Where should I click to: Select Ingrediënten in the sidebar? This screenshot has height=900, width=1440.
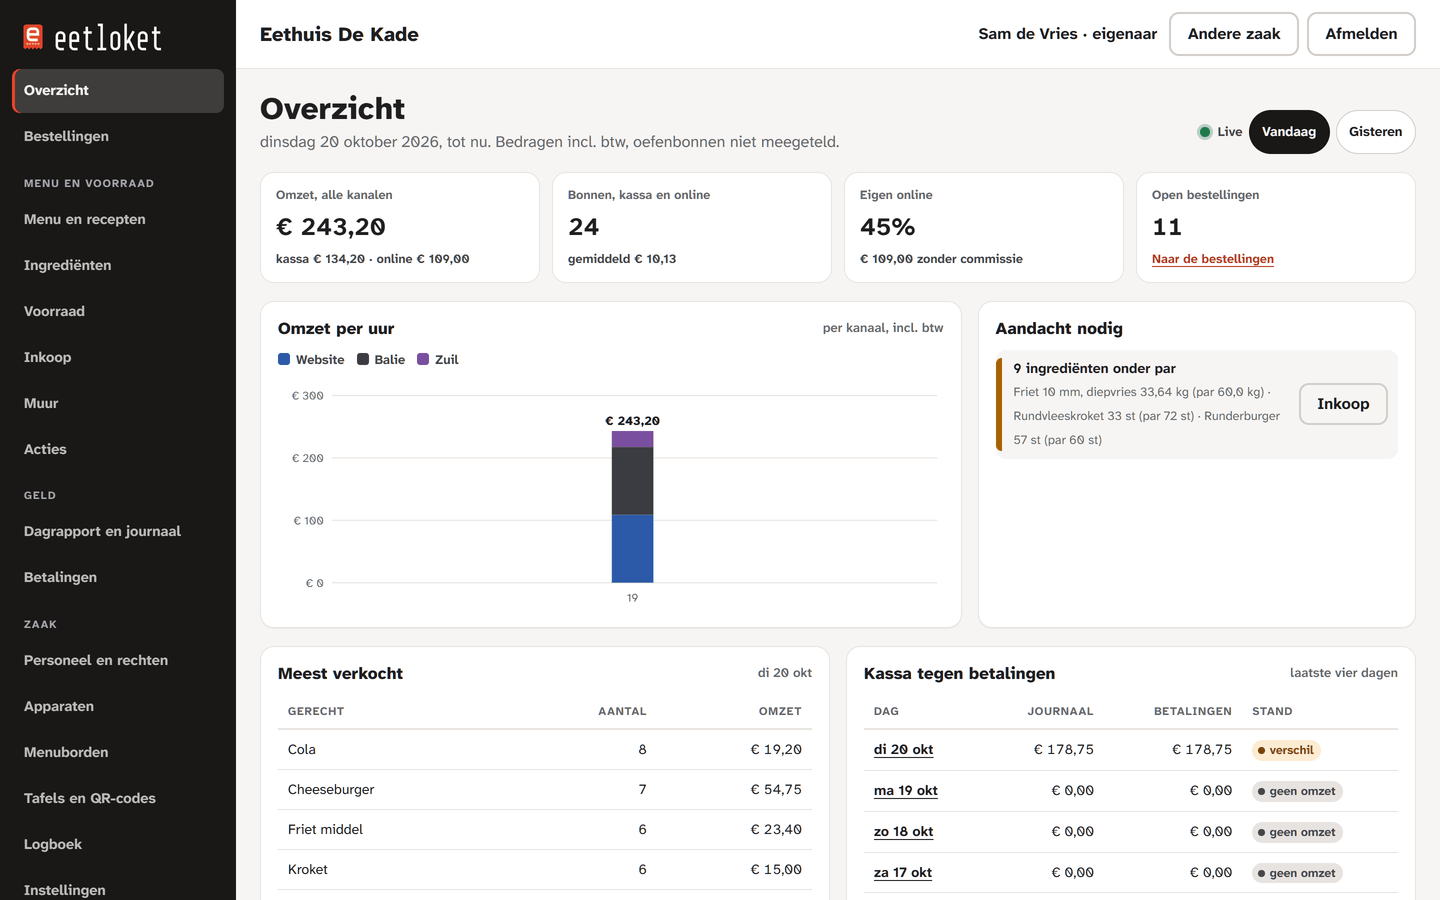point(118,266)
